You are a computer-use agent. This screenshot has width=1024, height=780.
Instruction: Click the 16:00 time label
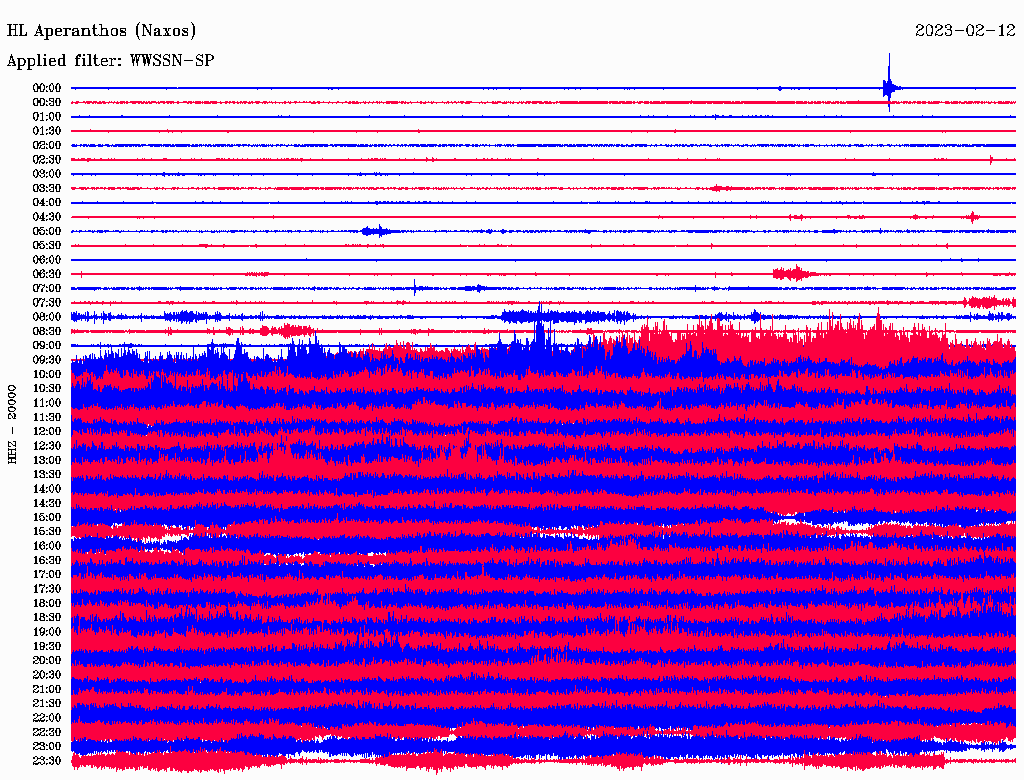pos(47,545)
